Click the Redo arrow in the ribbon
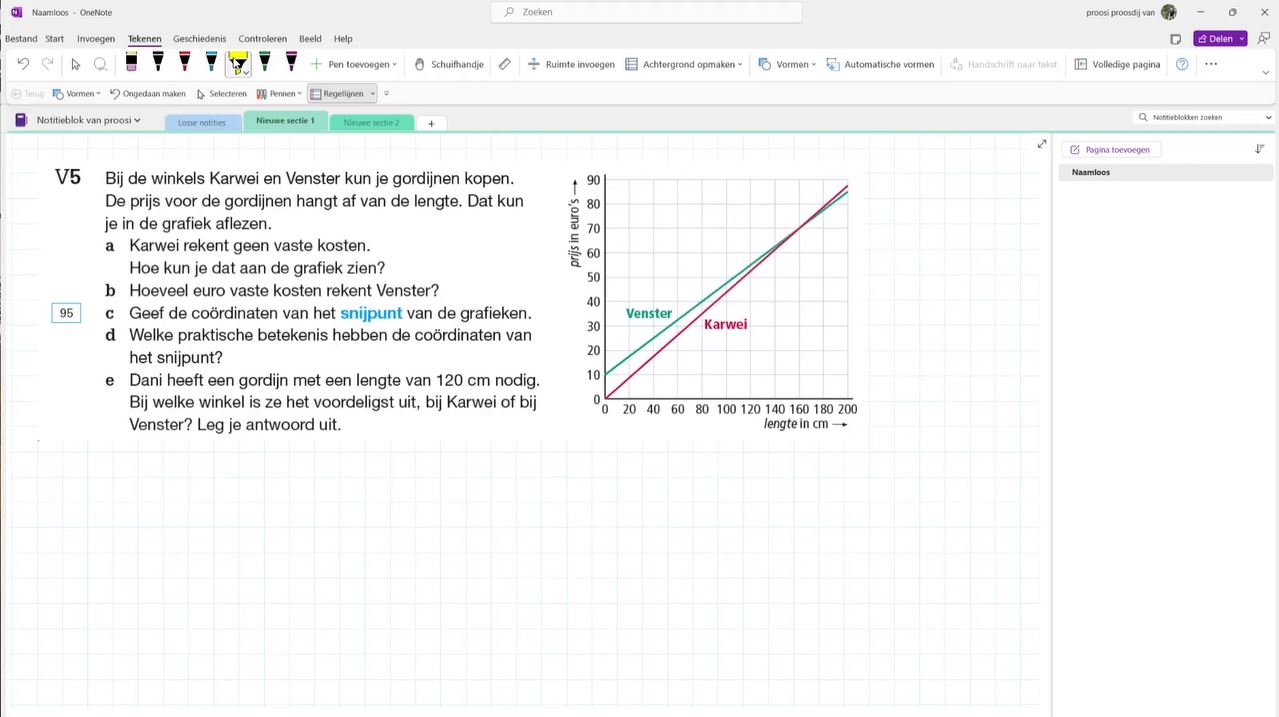The width and height of the screenshot is (1279, 717). click(47, 64)
